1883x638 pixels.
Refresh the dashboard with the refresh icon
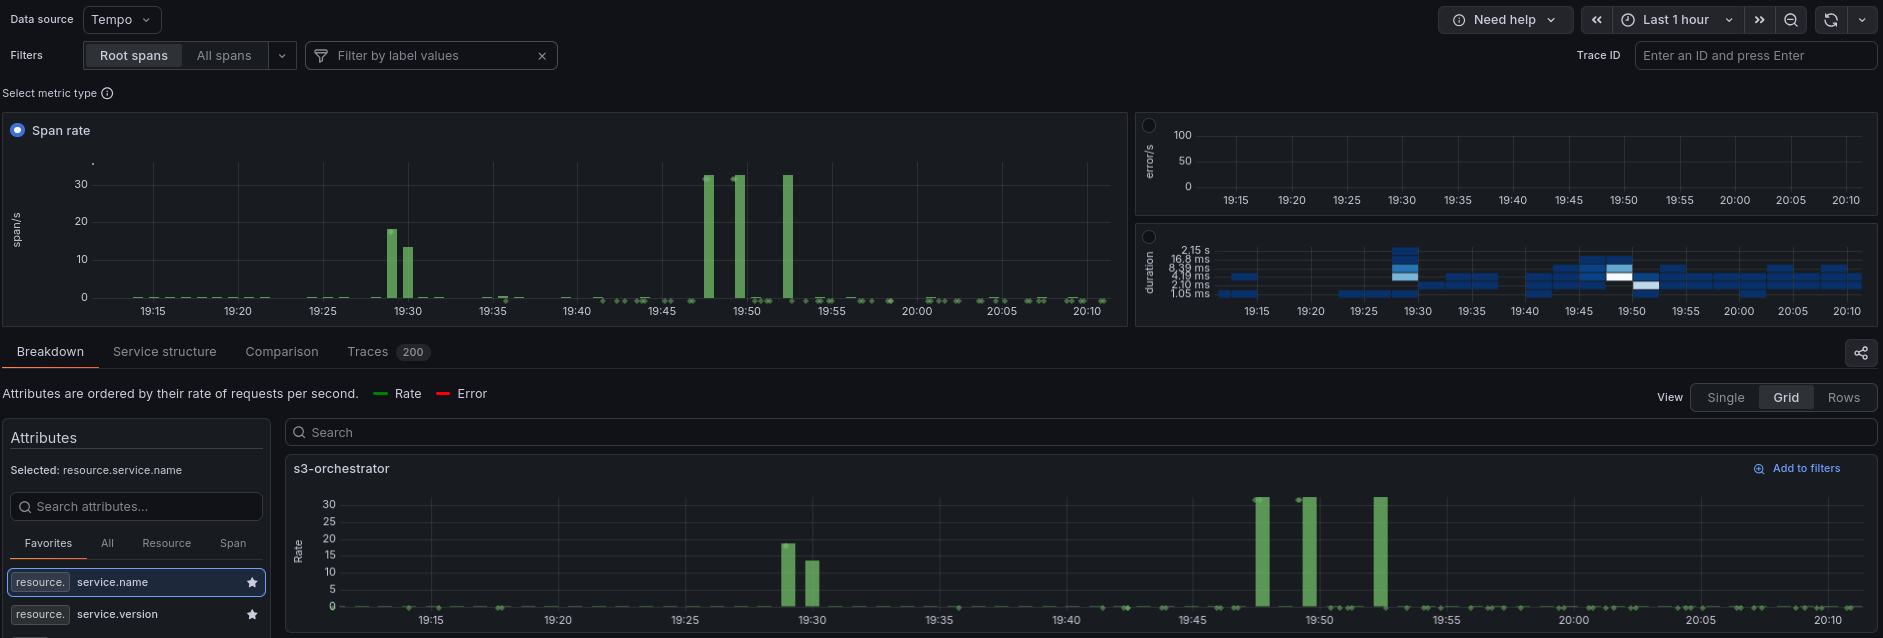1830,20
